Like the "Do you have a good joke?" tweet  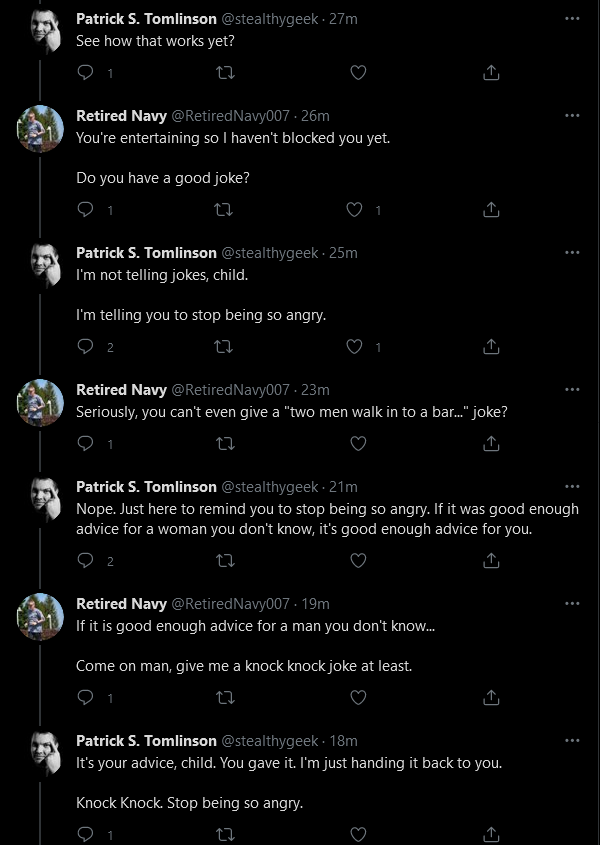coord(354,209)
